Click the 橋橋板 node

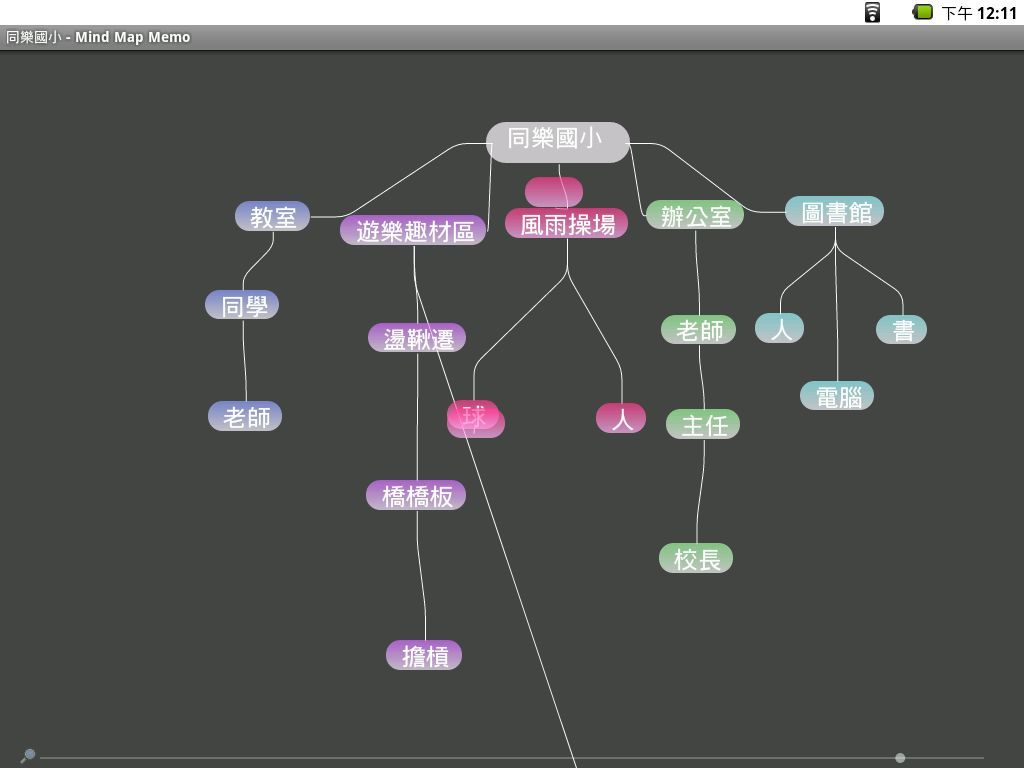click(416, 496)
